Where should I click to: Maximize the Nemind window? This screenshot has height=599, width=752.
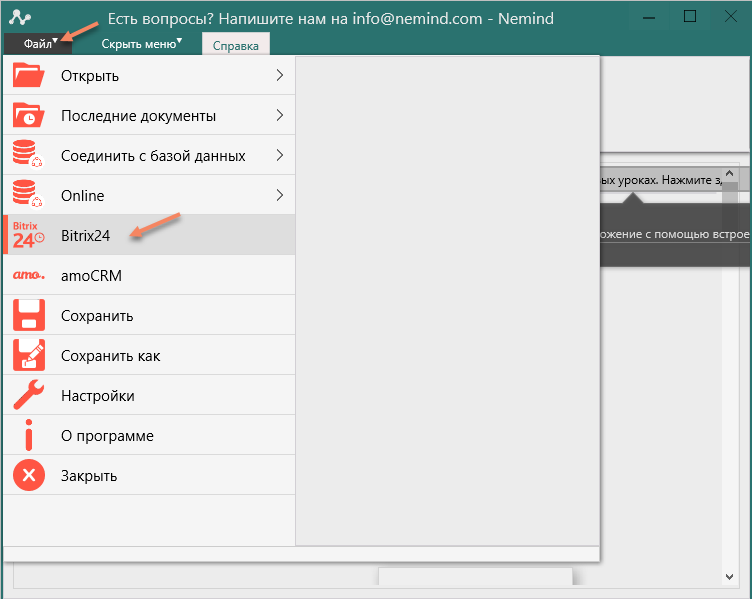[690, 17]
